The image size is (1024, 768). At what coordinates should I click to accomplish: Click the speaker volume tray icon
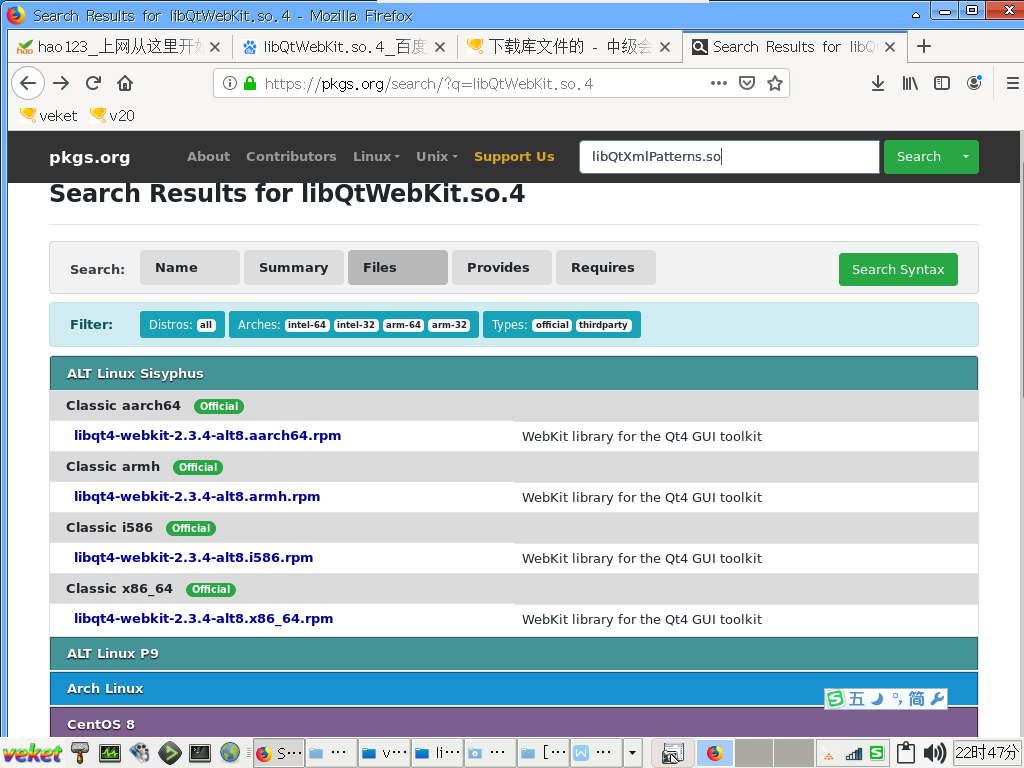coord(935,753)
